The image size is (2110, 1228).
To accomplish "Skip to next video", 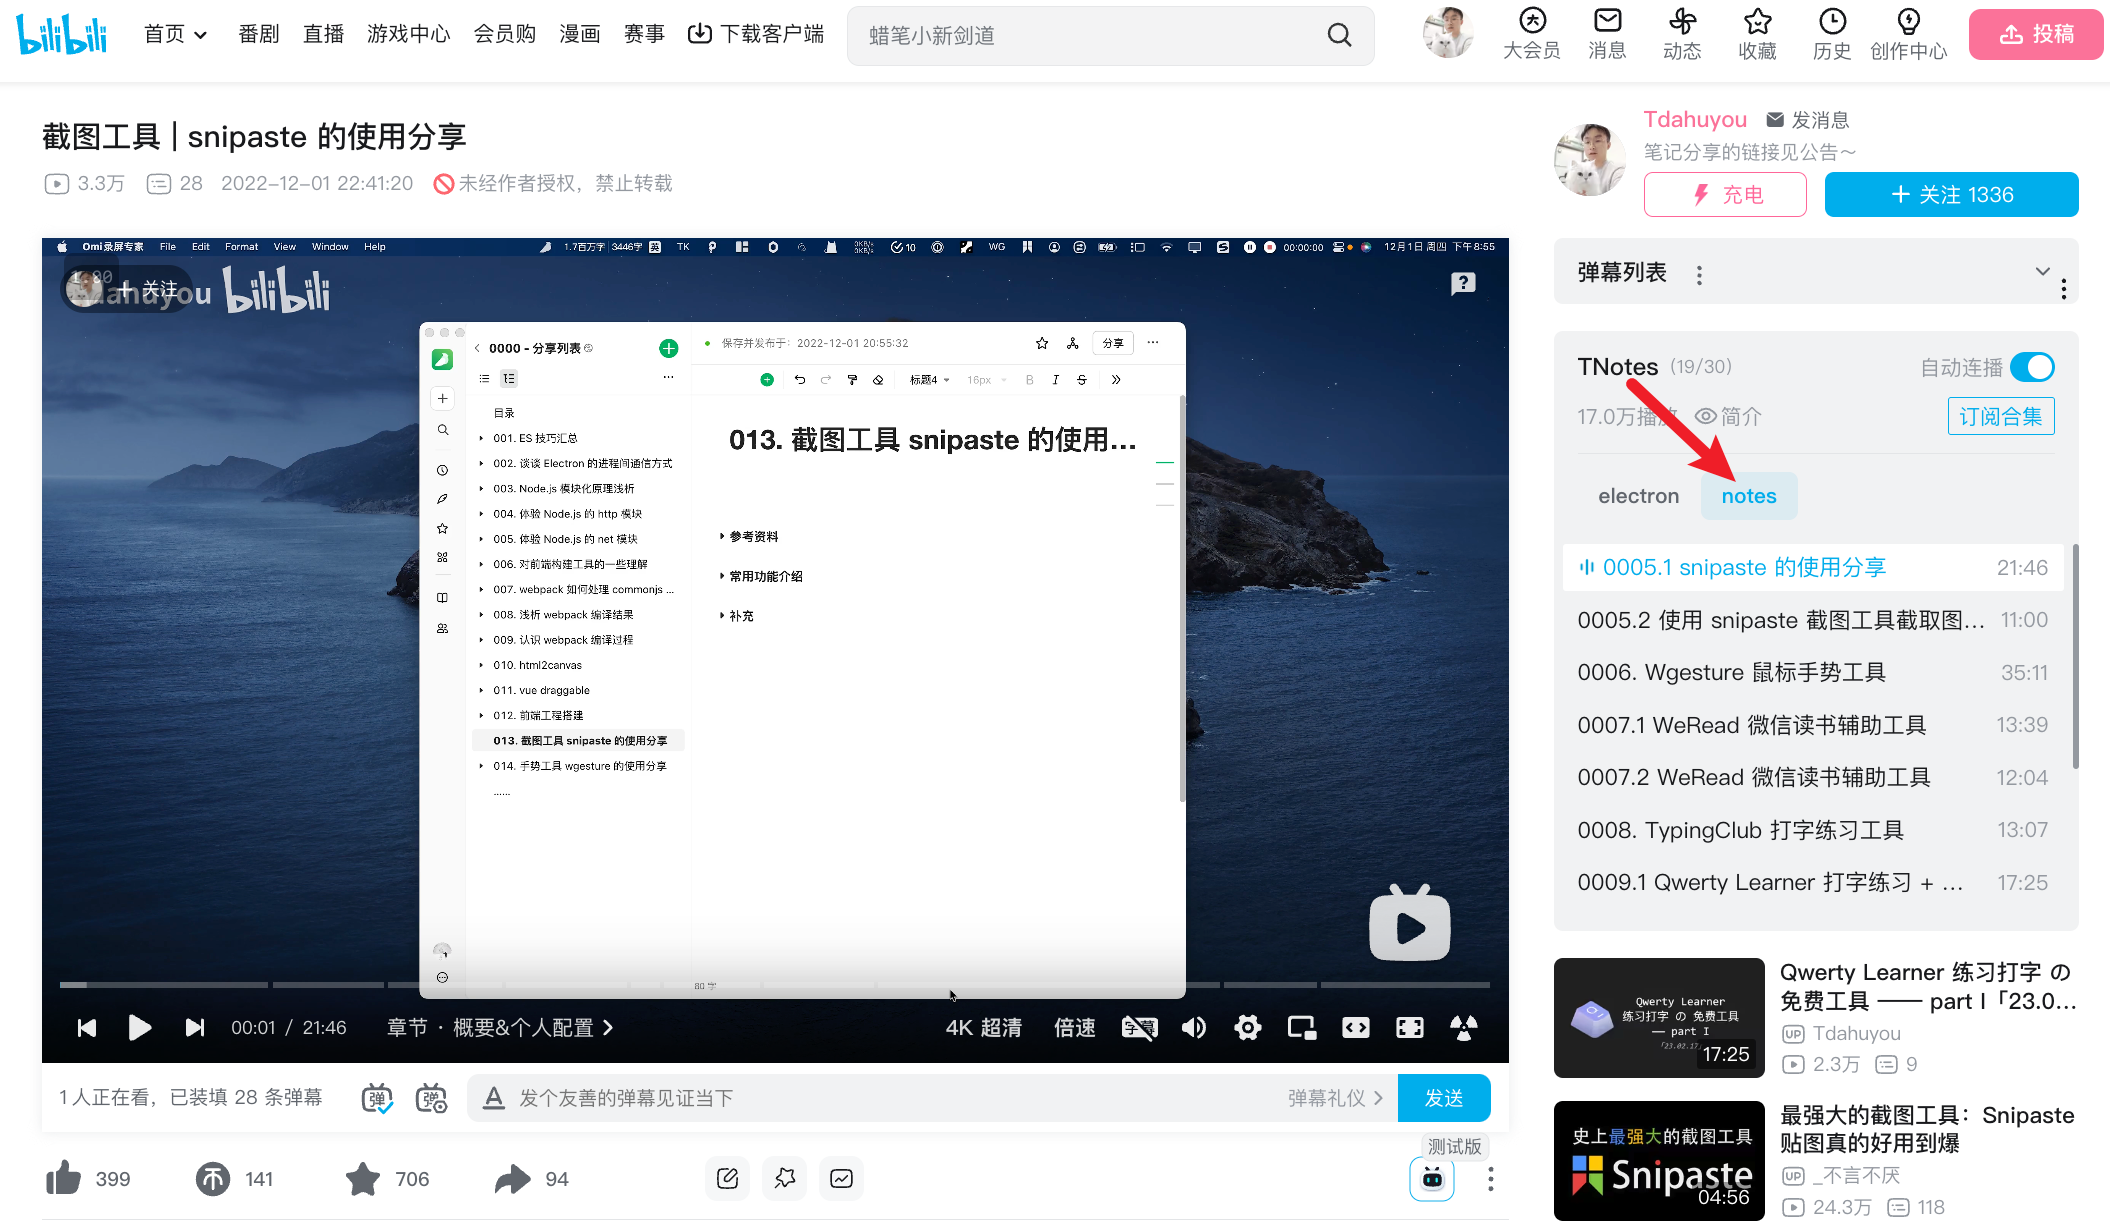I will pyautogui.click(x=194, y=1027).
